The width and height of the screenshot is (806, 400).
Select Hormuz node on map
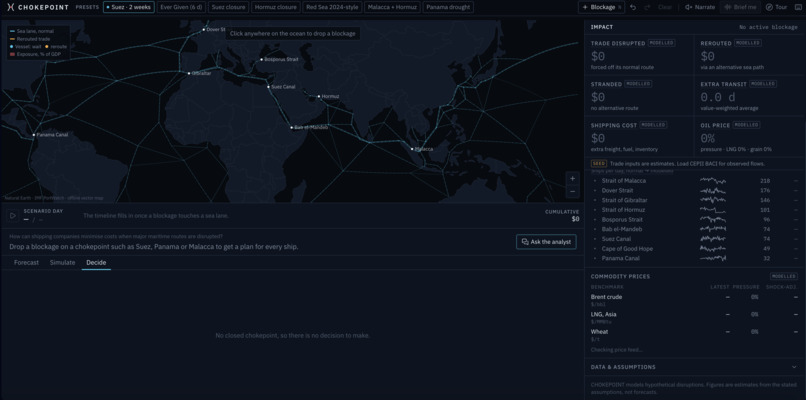point(319,96)
